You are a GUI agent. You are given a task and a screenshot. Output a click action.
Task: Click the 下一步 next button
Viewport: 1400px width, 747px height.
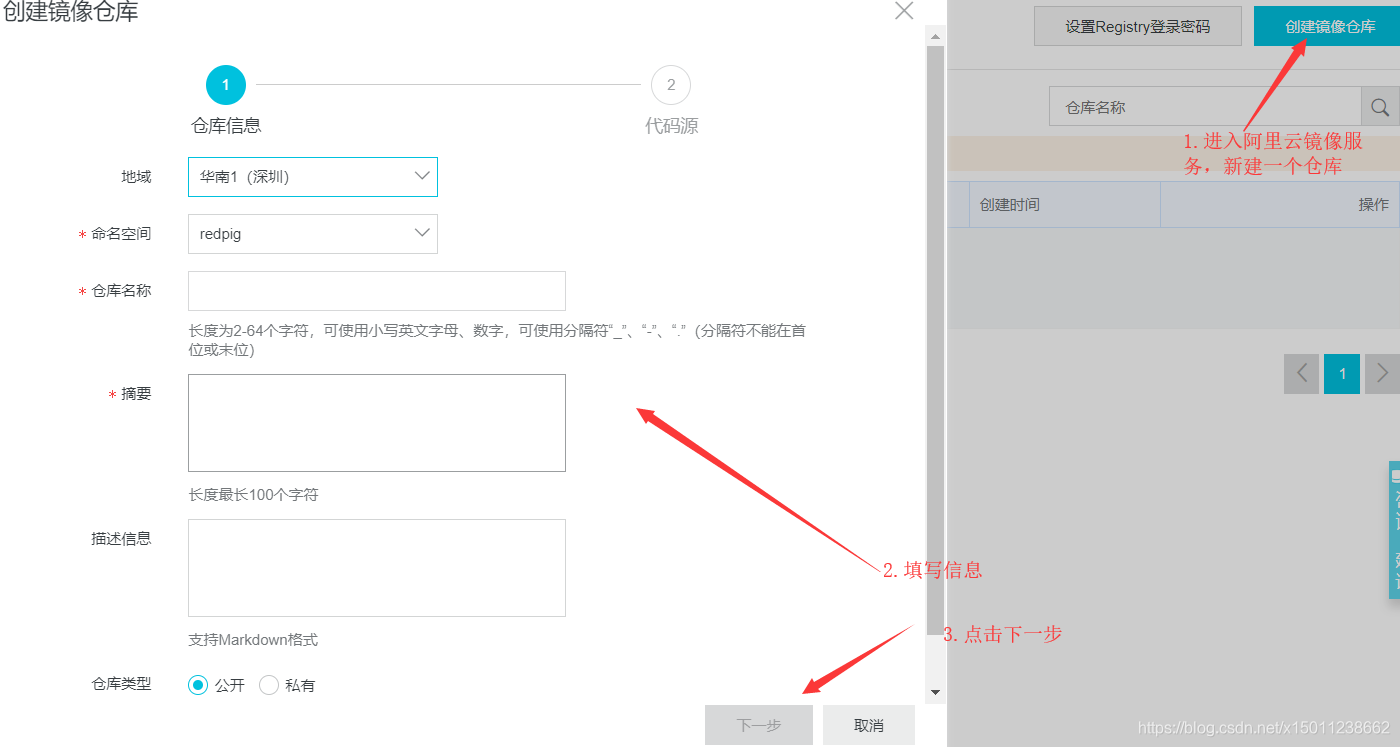(x=759, y=725)
